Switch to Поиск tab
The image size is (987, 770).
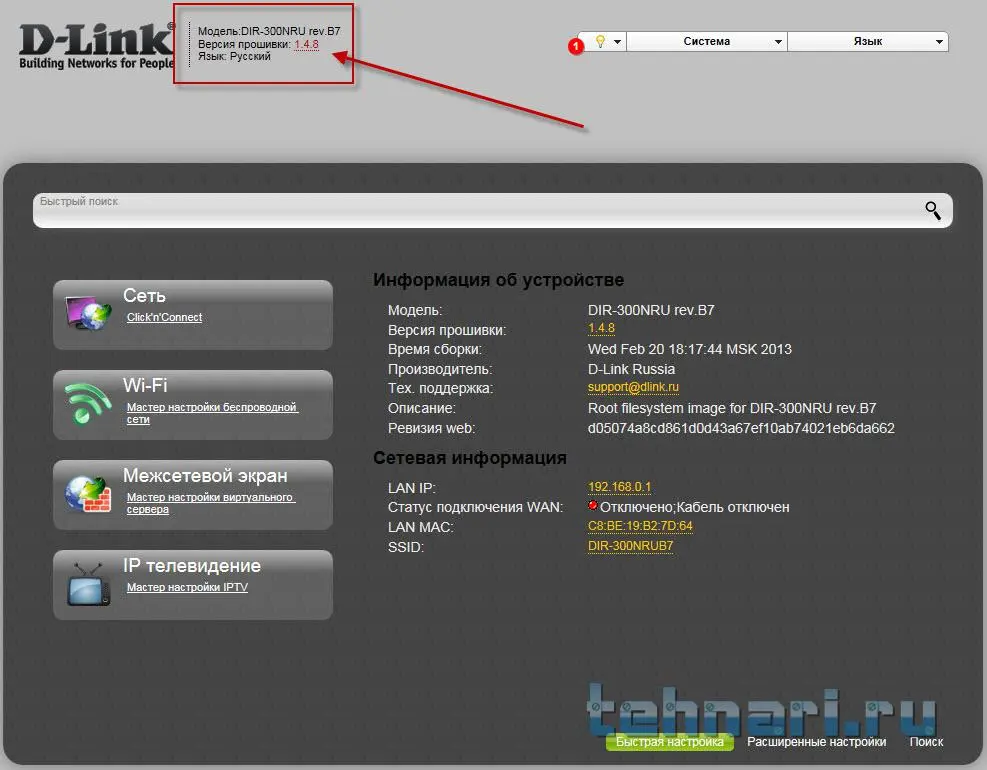click(x=926, y=742)
